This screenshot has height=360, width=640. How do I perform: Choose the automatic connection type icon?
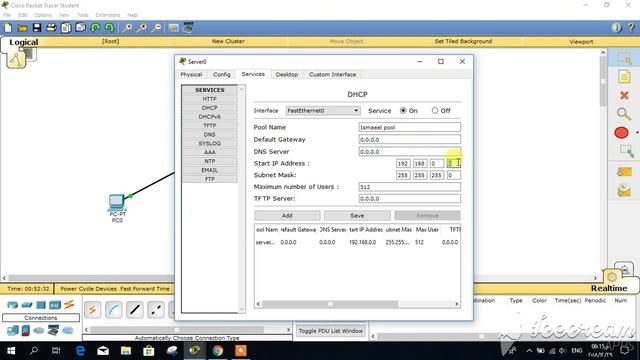[x=93, y=310]
